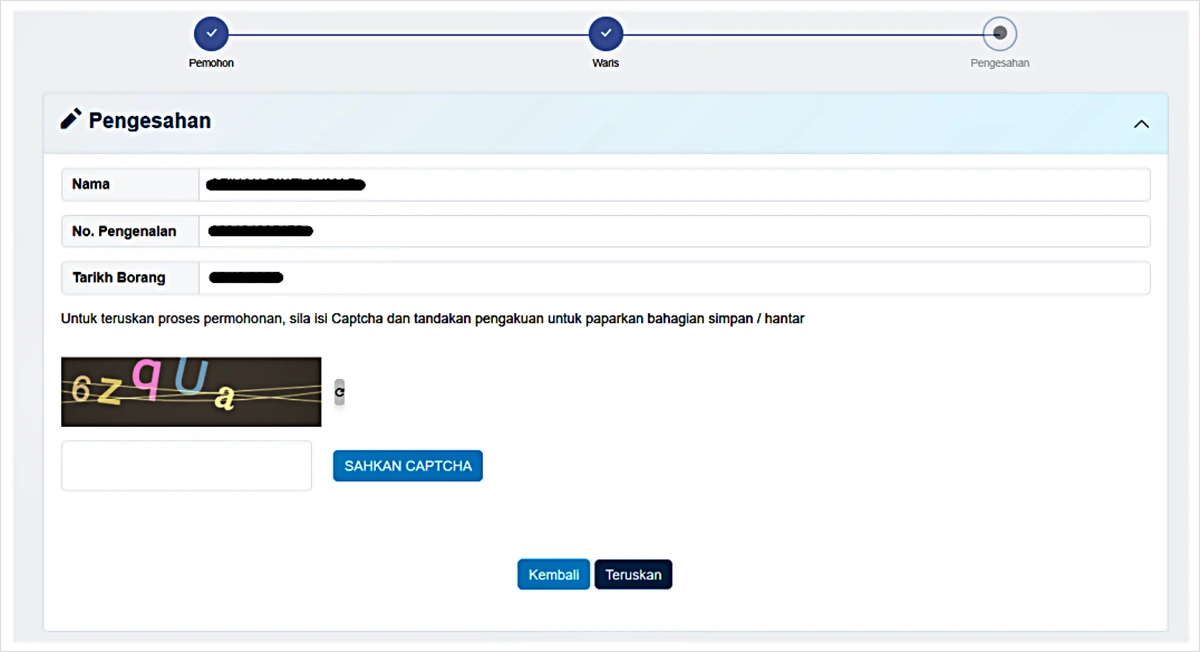
Task: Click the captcha image
Action: [x=191, y=392]
